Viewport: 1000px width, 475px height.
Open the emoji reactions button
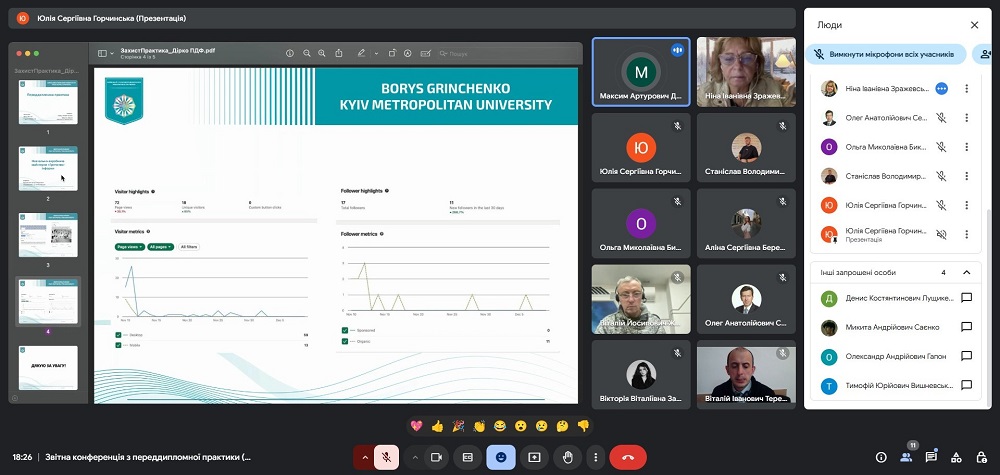pos(501,457)
